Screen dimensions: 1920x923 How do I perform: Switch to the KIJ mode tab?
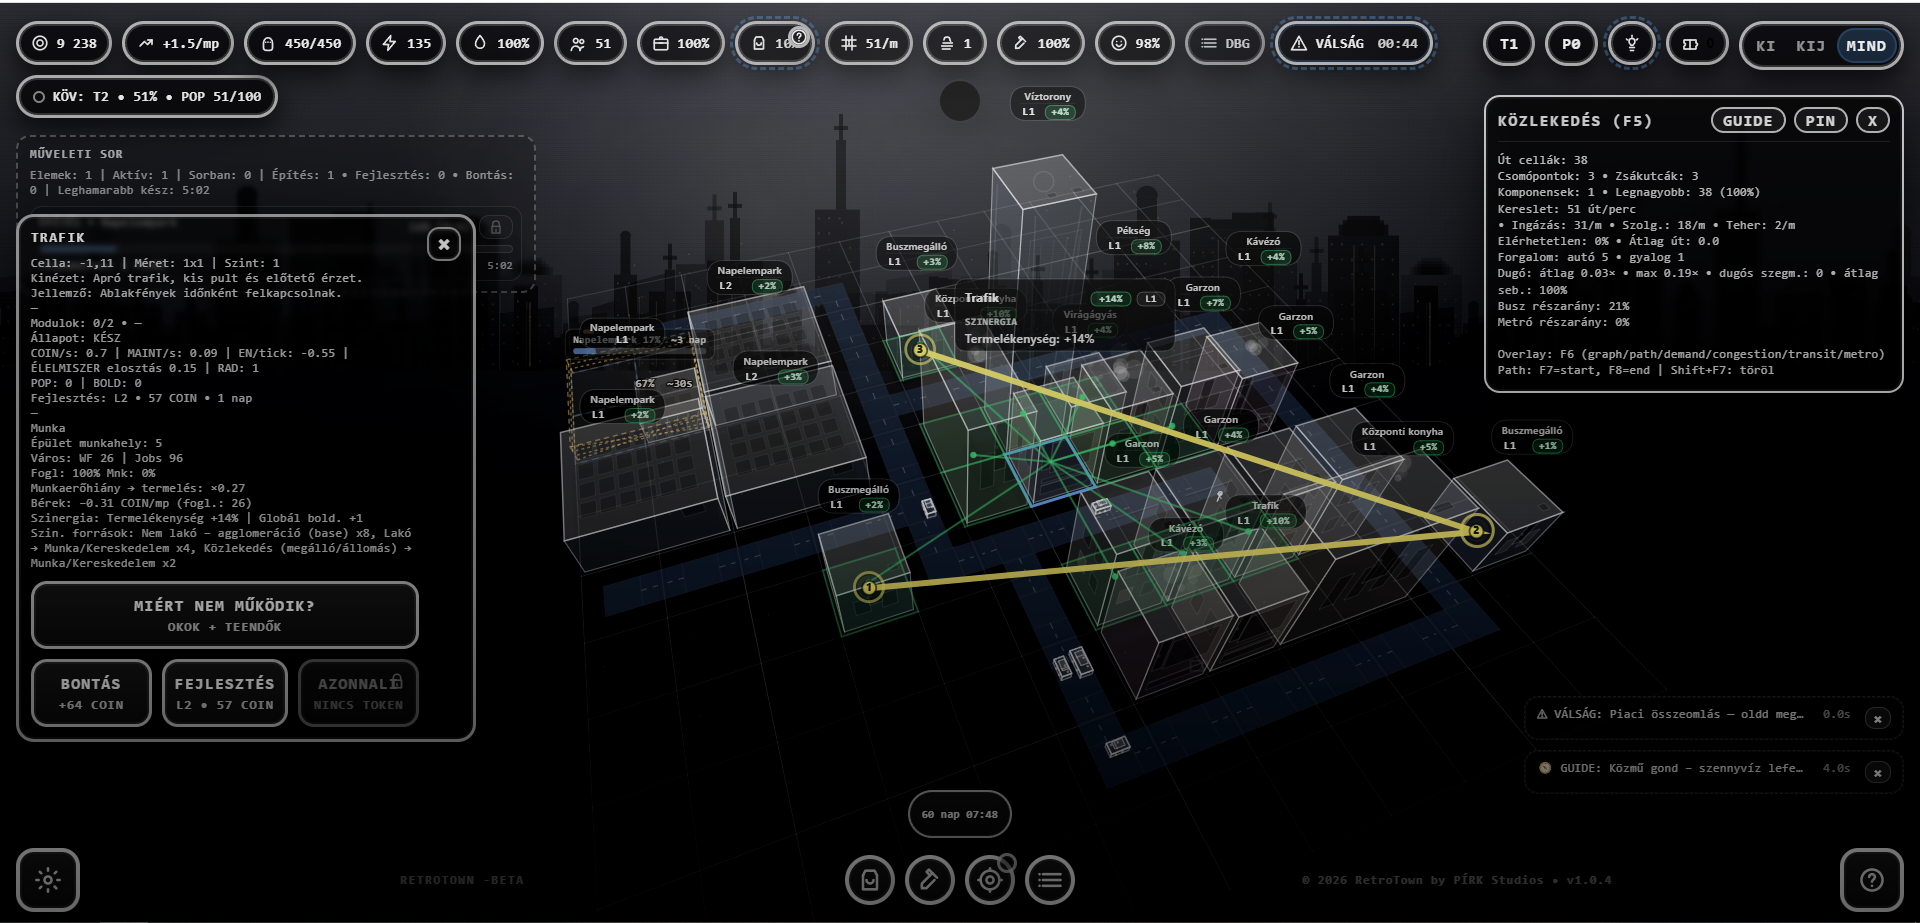[1810, 46]
